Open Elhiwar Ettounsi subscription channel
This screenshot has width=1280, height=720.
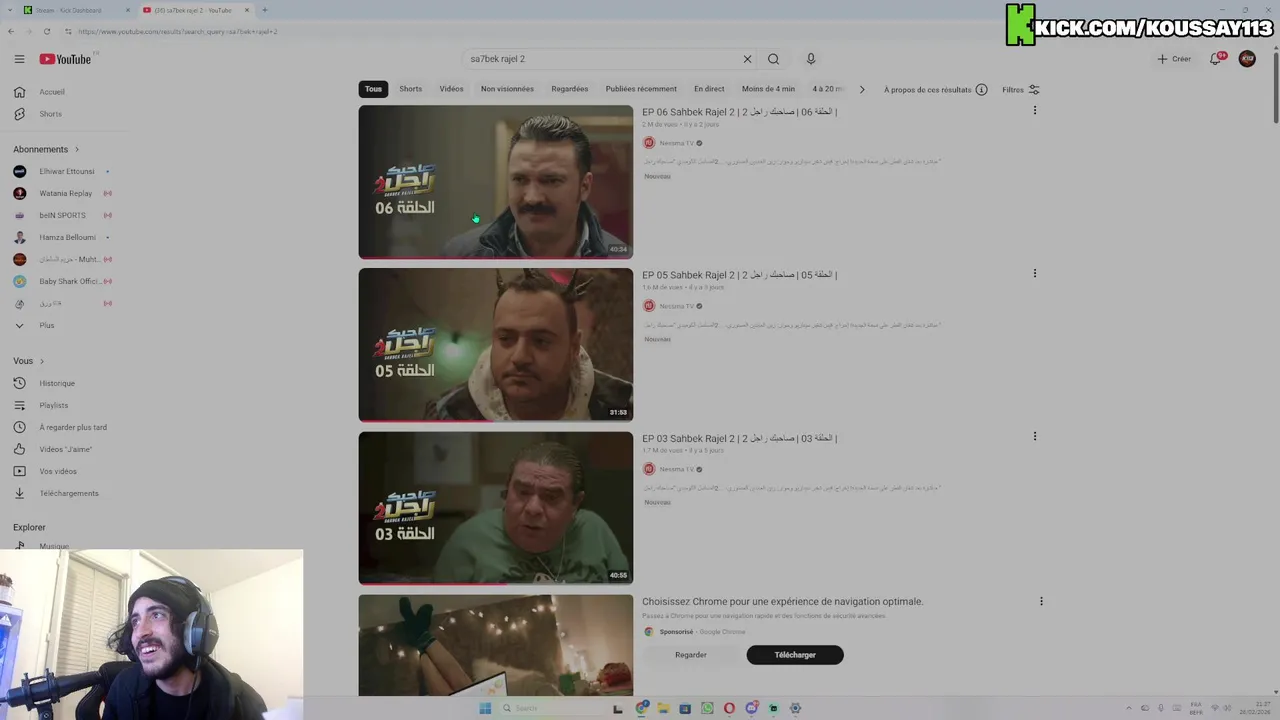tap(65, 171)
